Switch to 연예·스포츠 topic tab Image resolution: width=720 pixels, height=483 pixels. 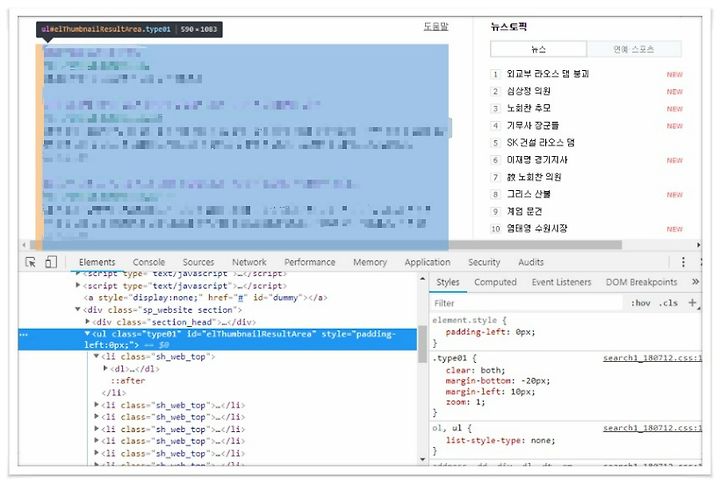point(634,49)
